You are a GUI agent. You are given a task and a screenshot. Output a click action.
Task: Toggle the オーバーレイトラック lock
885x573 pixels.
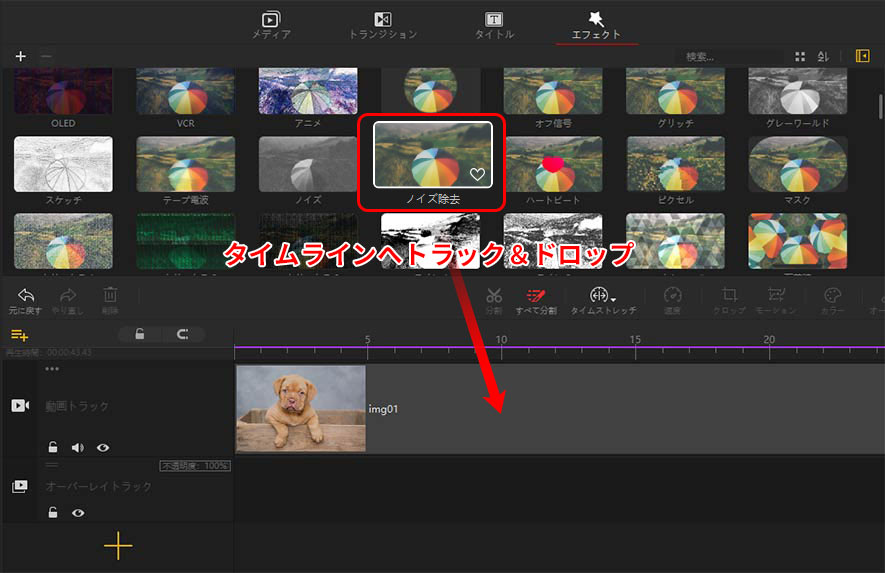click(x=52, y=513)
